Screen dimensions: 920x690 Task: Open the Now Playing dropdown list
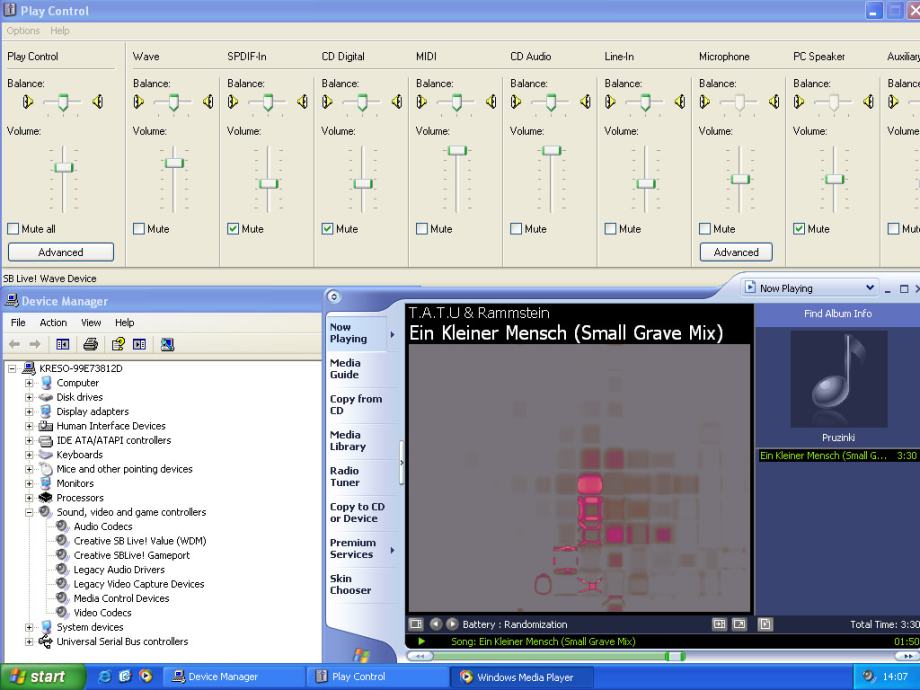869,288
